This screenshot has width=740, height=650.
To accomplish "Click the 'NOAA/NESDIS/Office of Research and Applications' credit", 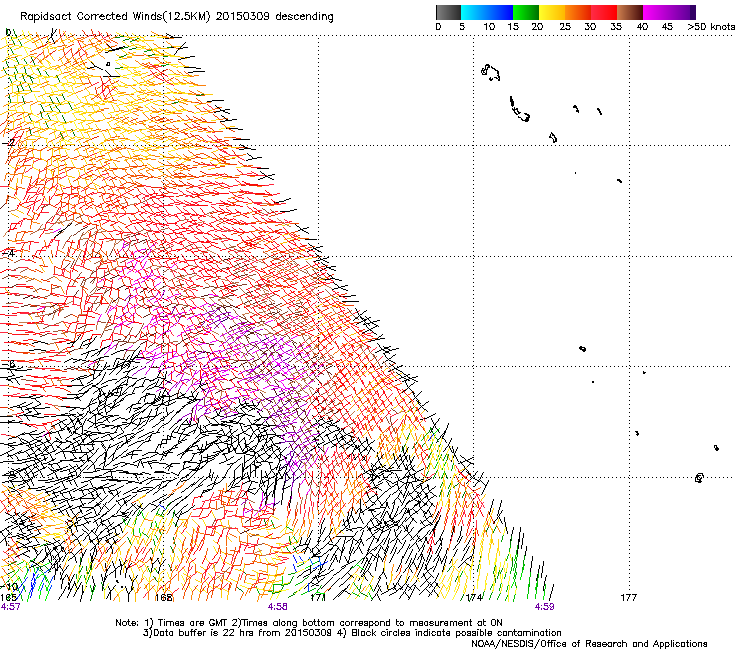I will click(x=589, y=644).
